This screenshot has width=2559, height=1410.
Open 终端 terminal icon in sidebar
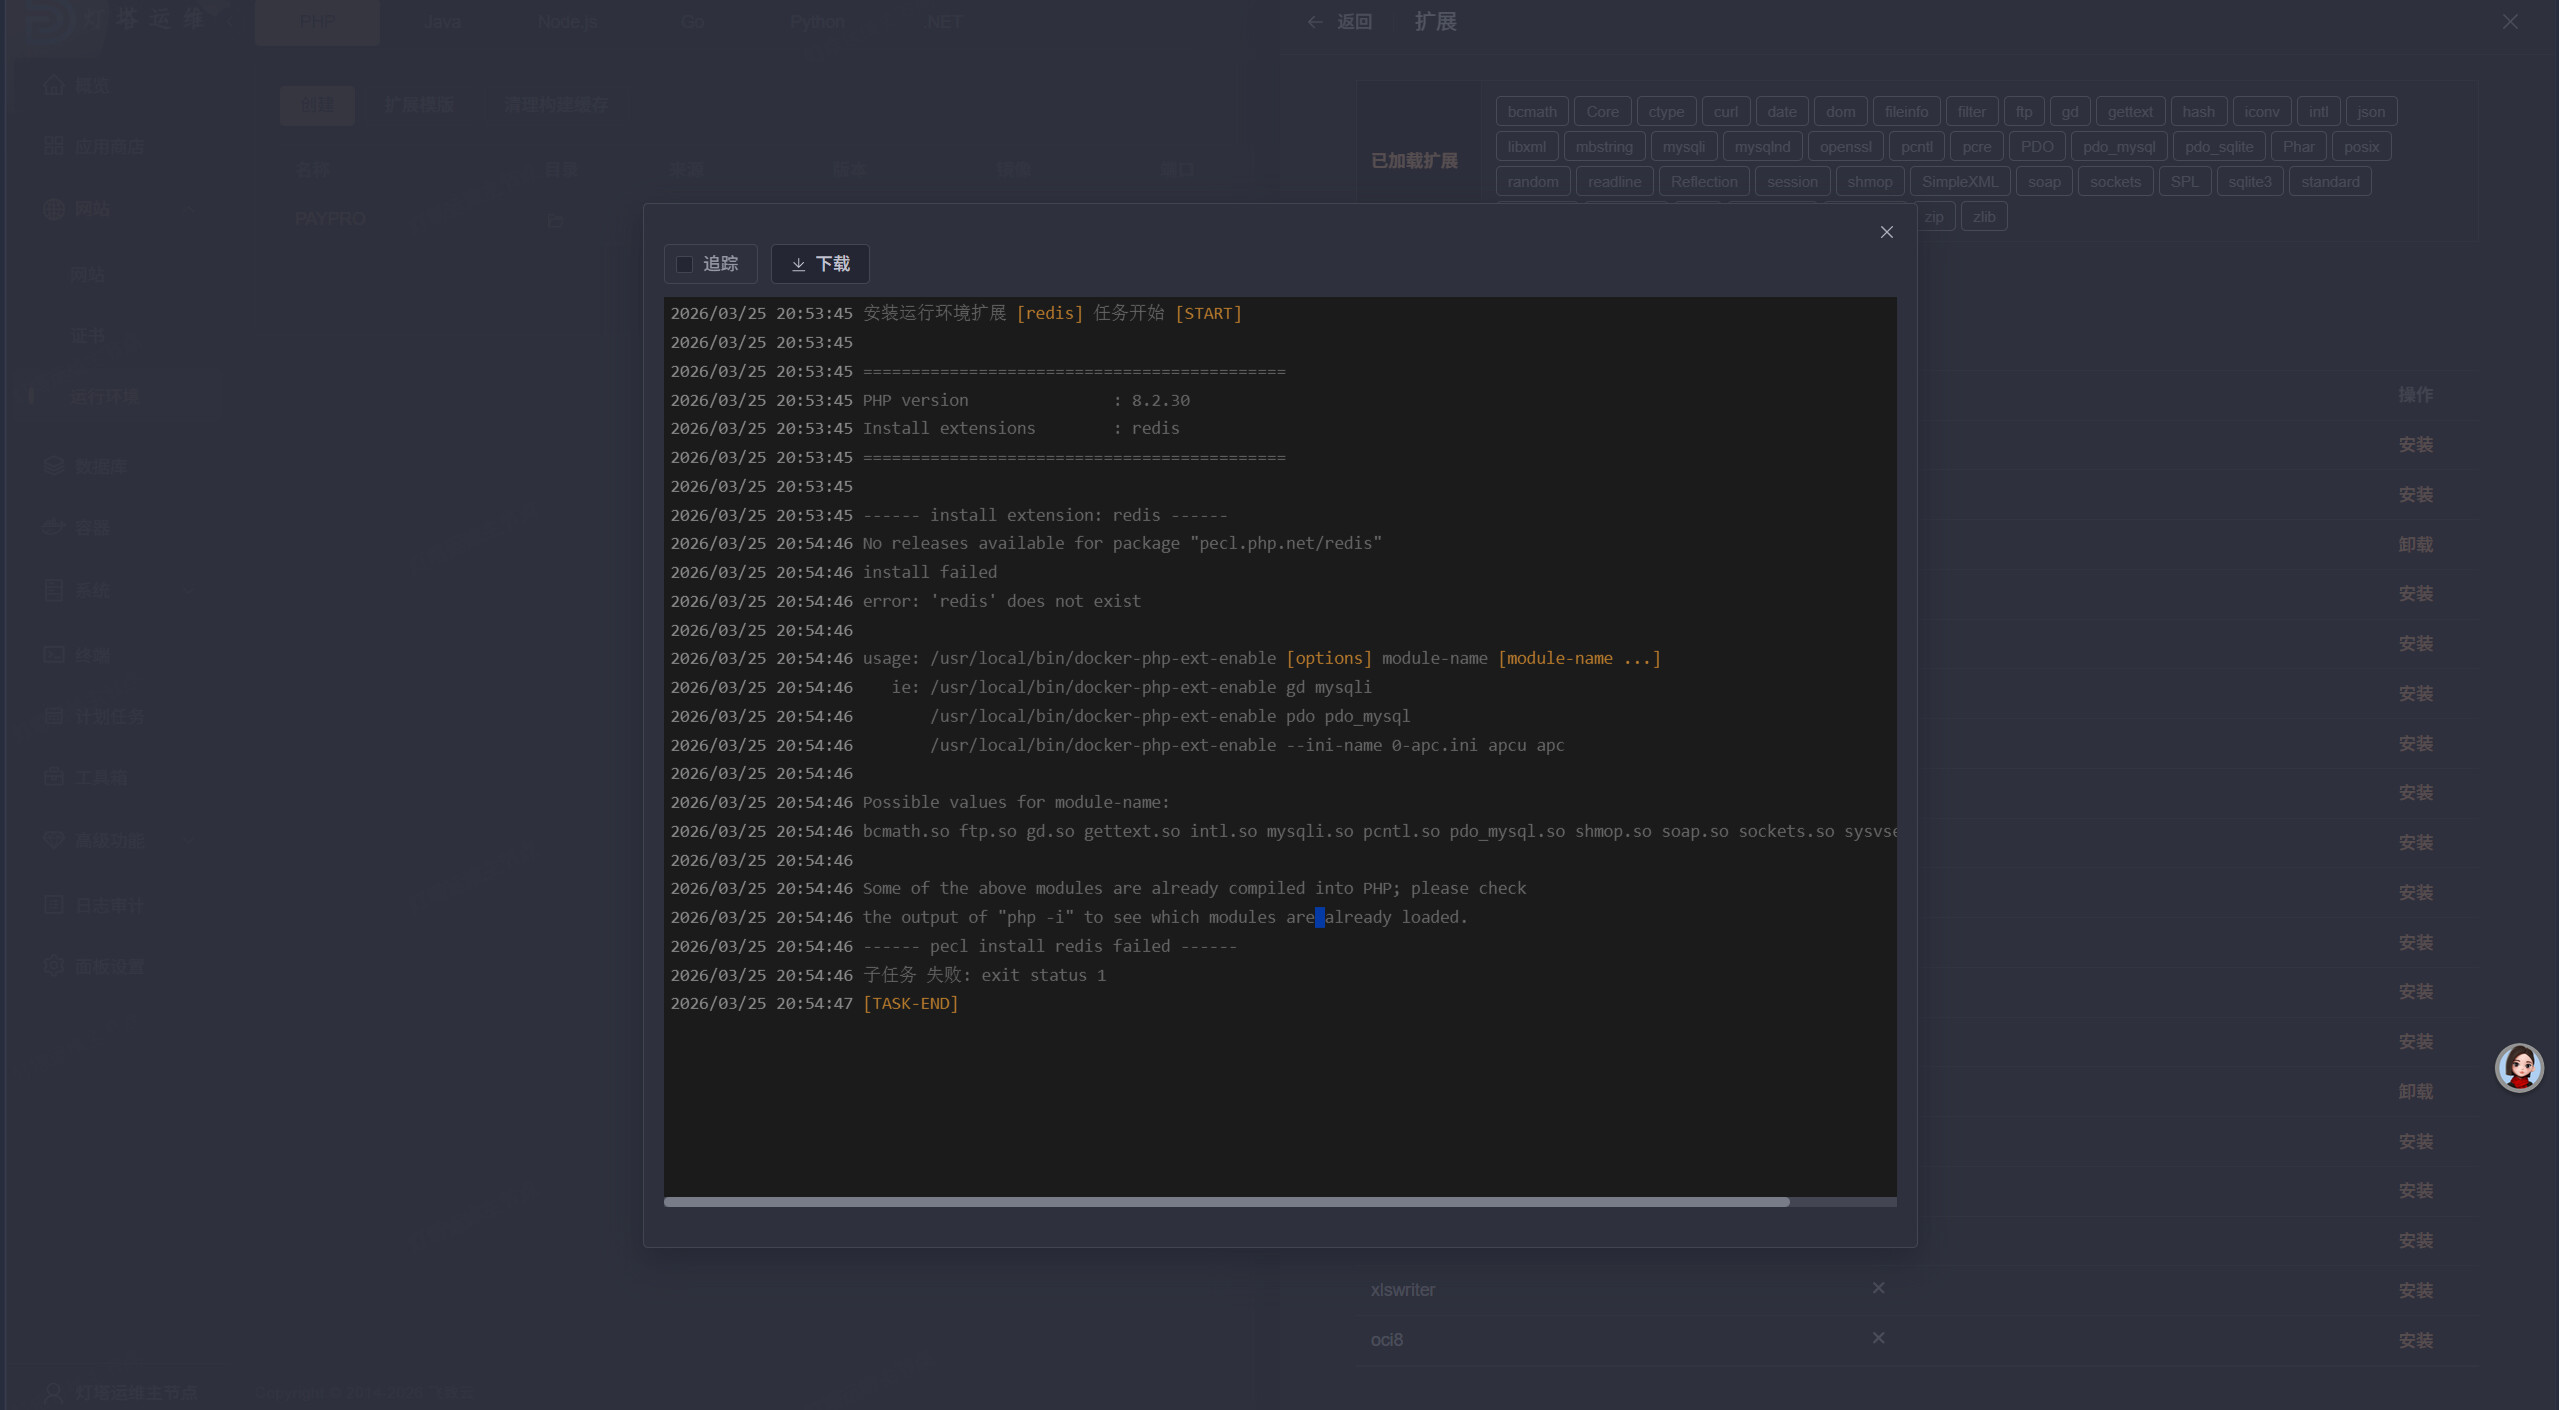point(54,655)
